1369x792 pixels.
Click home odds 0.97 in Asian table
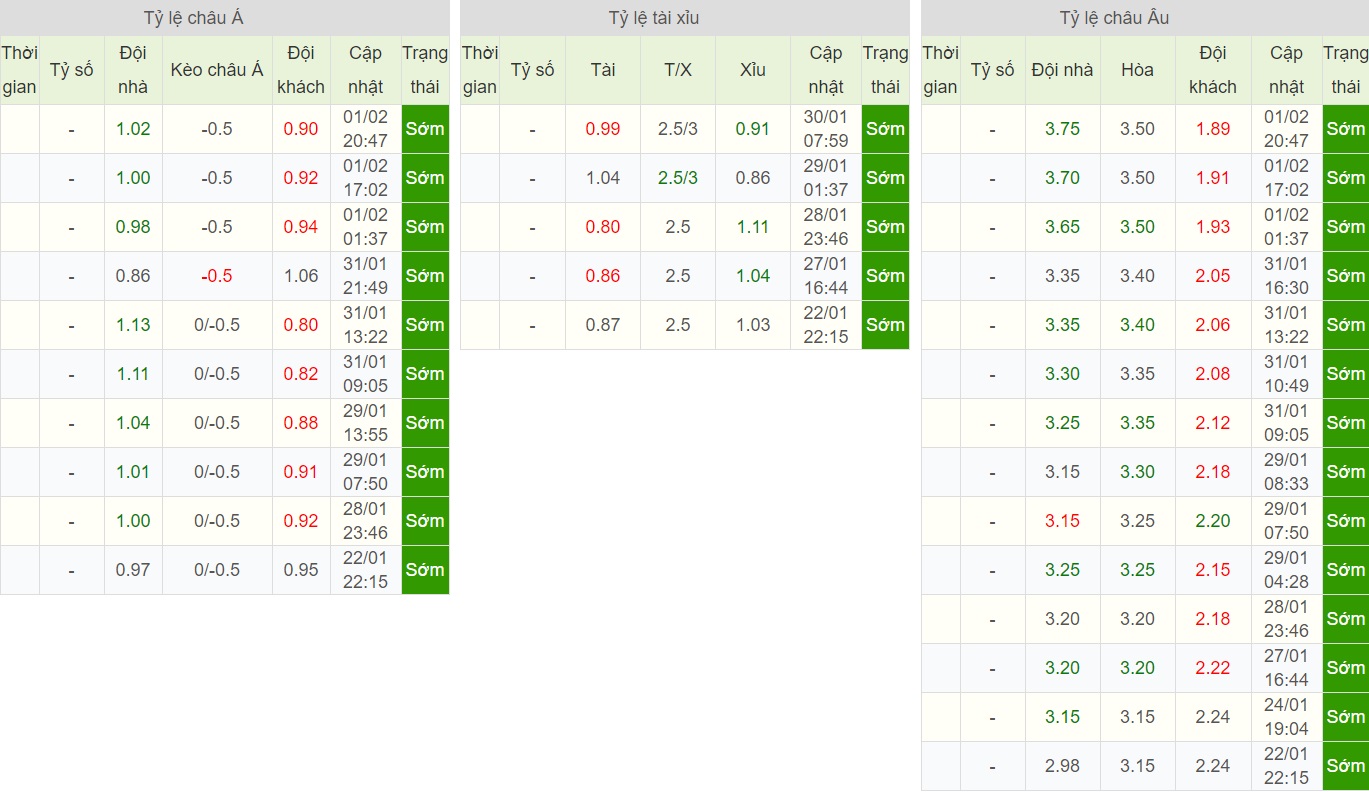click(x=133, y=570)
